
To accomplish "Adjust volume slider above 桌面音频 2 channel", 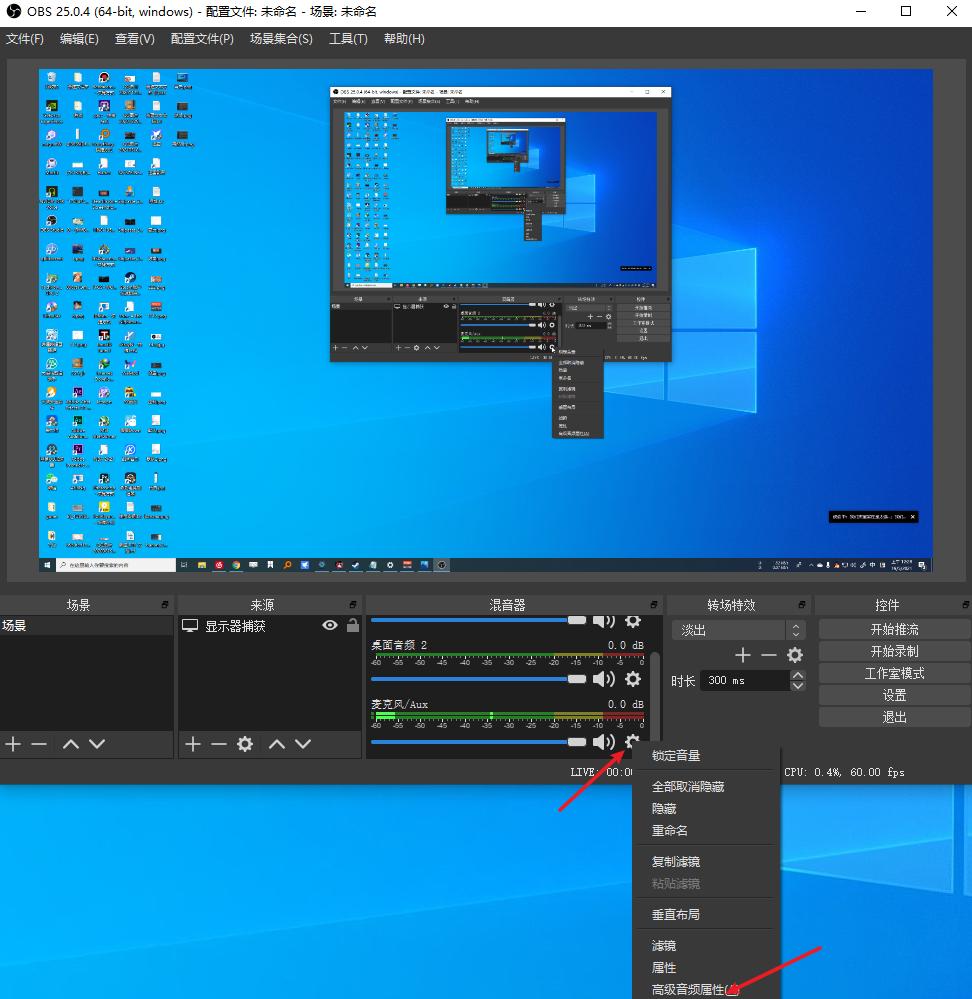I will point(478,620).
